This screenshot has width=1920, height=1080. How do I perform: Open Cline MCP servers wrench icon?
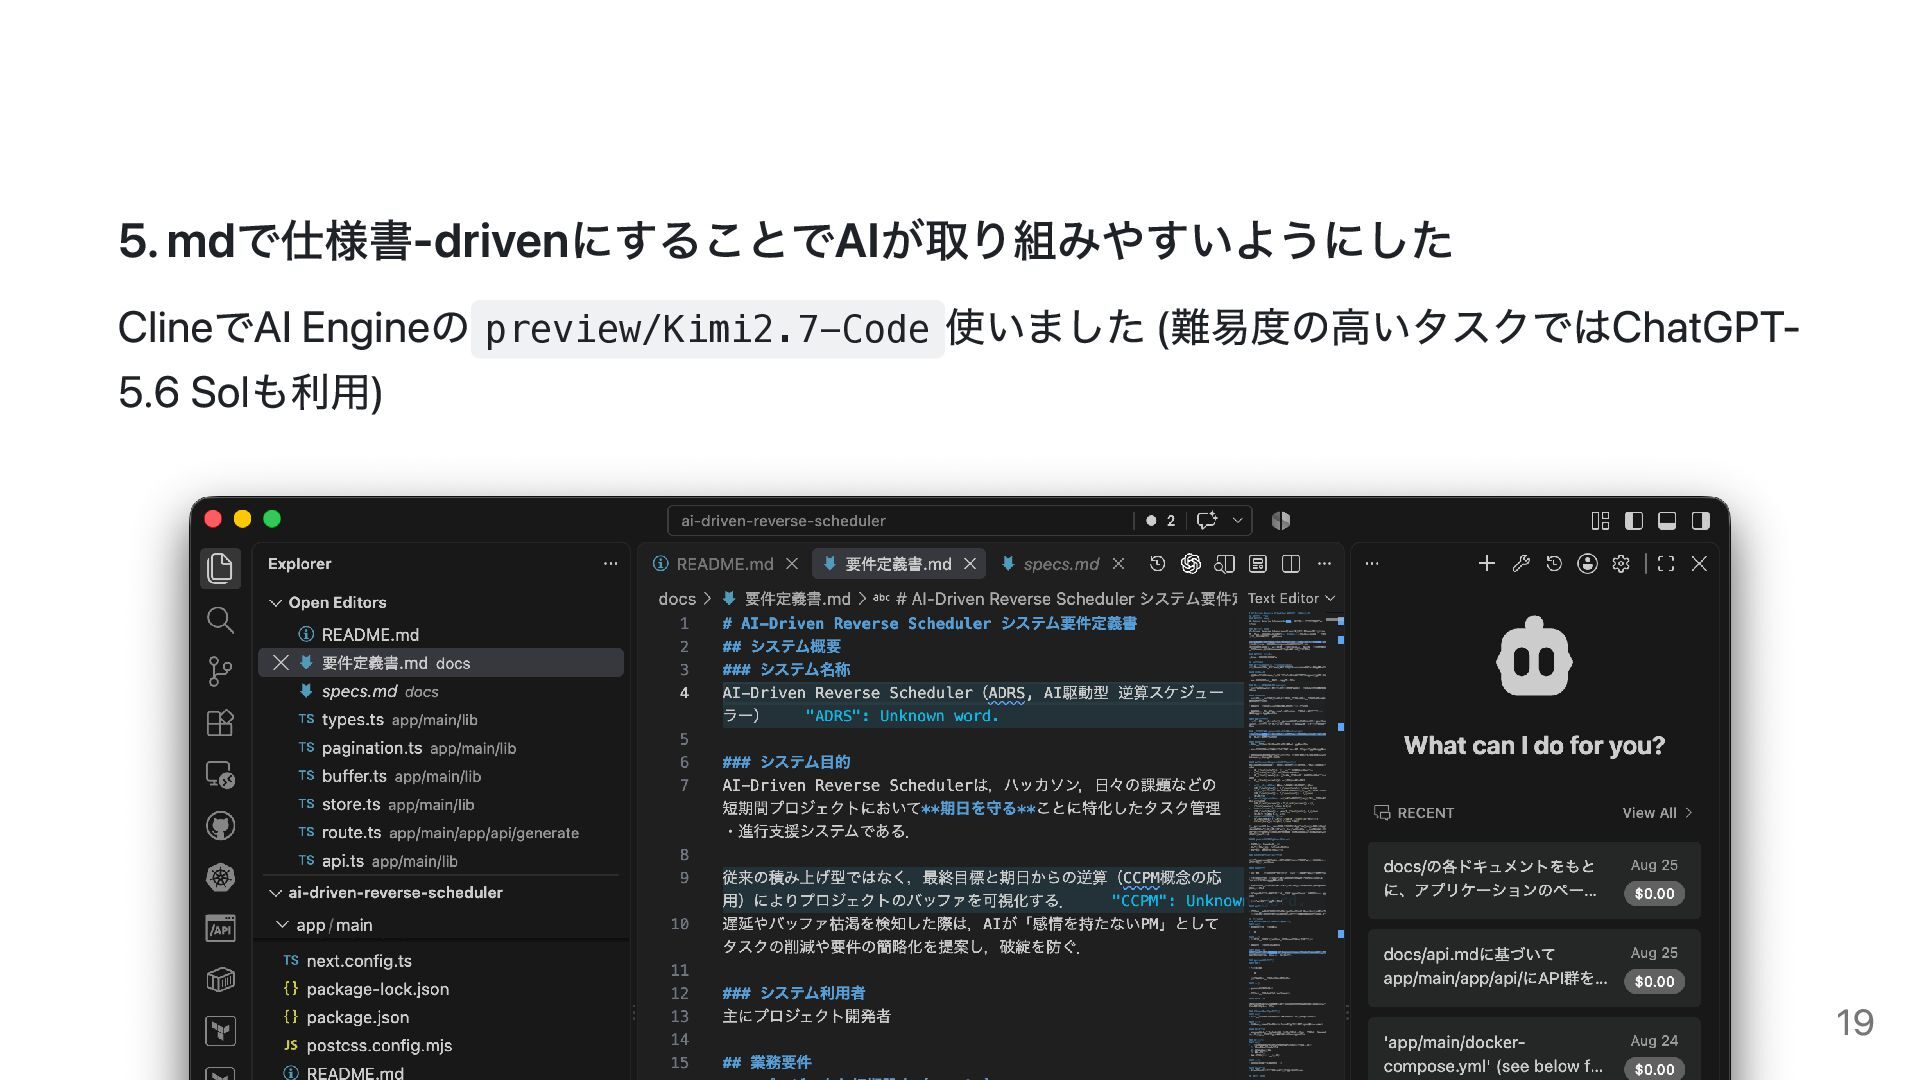pos(1521,564)
